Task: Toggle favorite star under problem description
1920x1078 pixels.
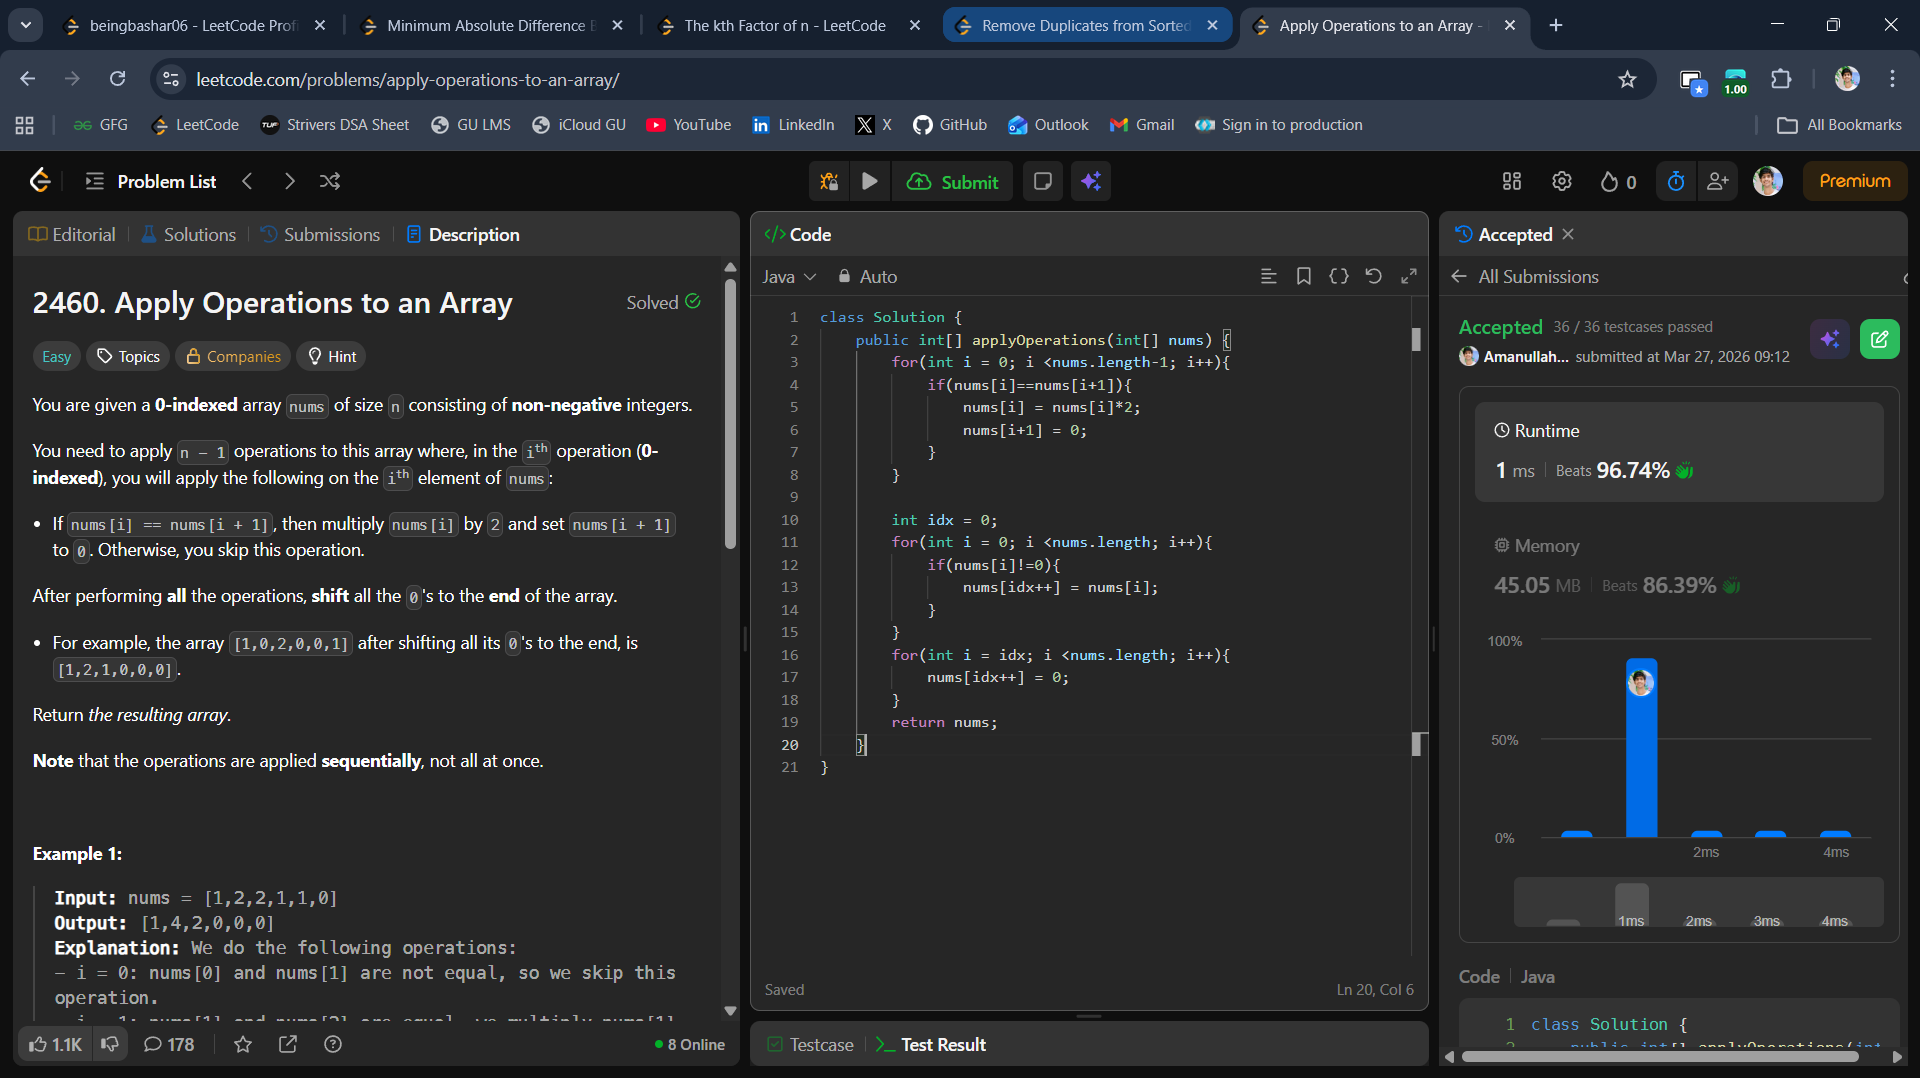Action: coord(243,1044)
